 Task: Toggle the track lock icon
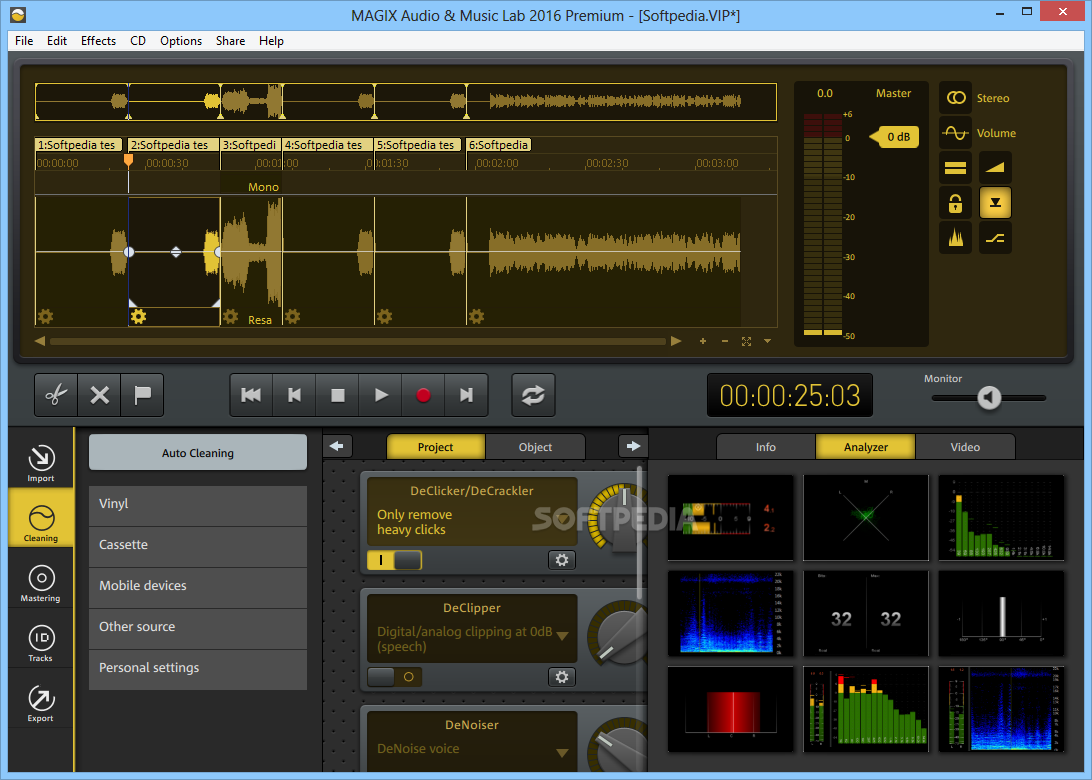(x=956, y=203)
